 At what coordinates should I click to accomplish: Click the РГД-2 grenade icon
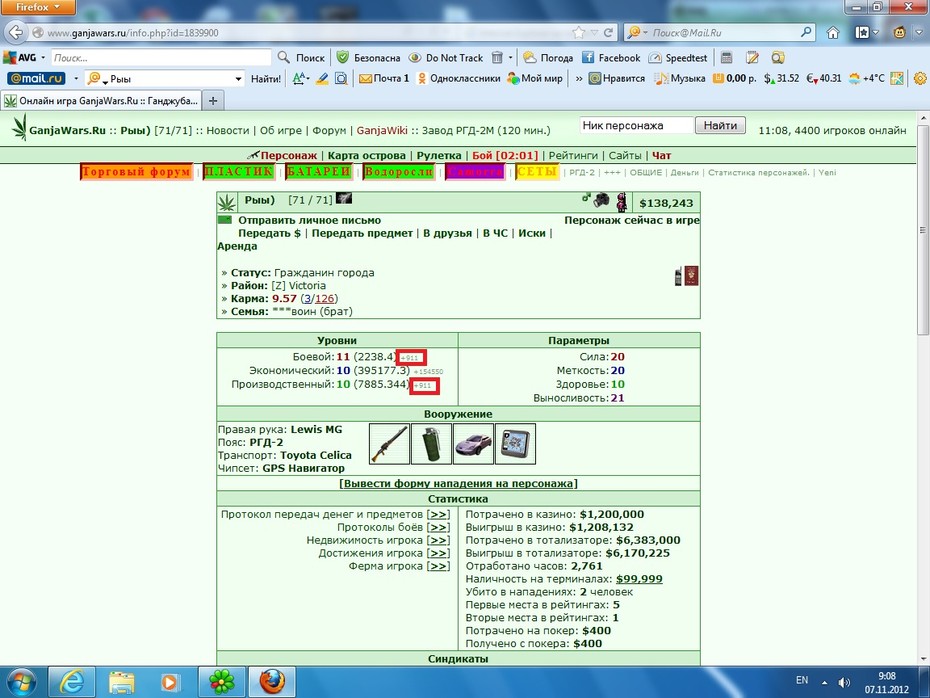pyautogui.click(x=431, y=443)
